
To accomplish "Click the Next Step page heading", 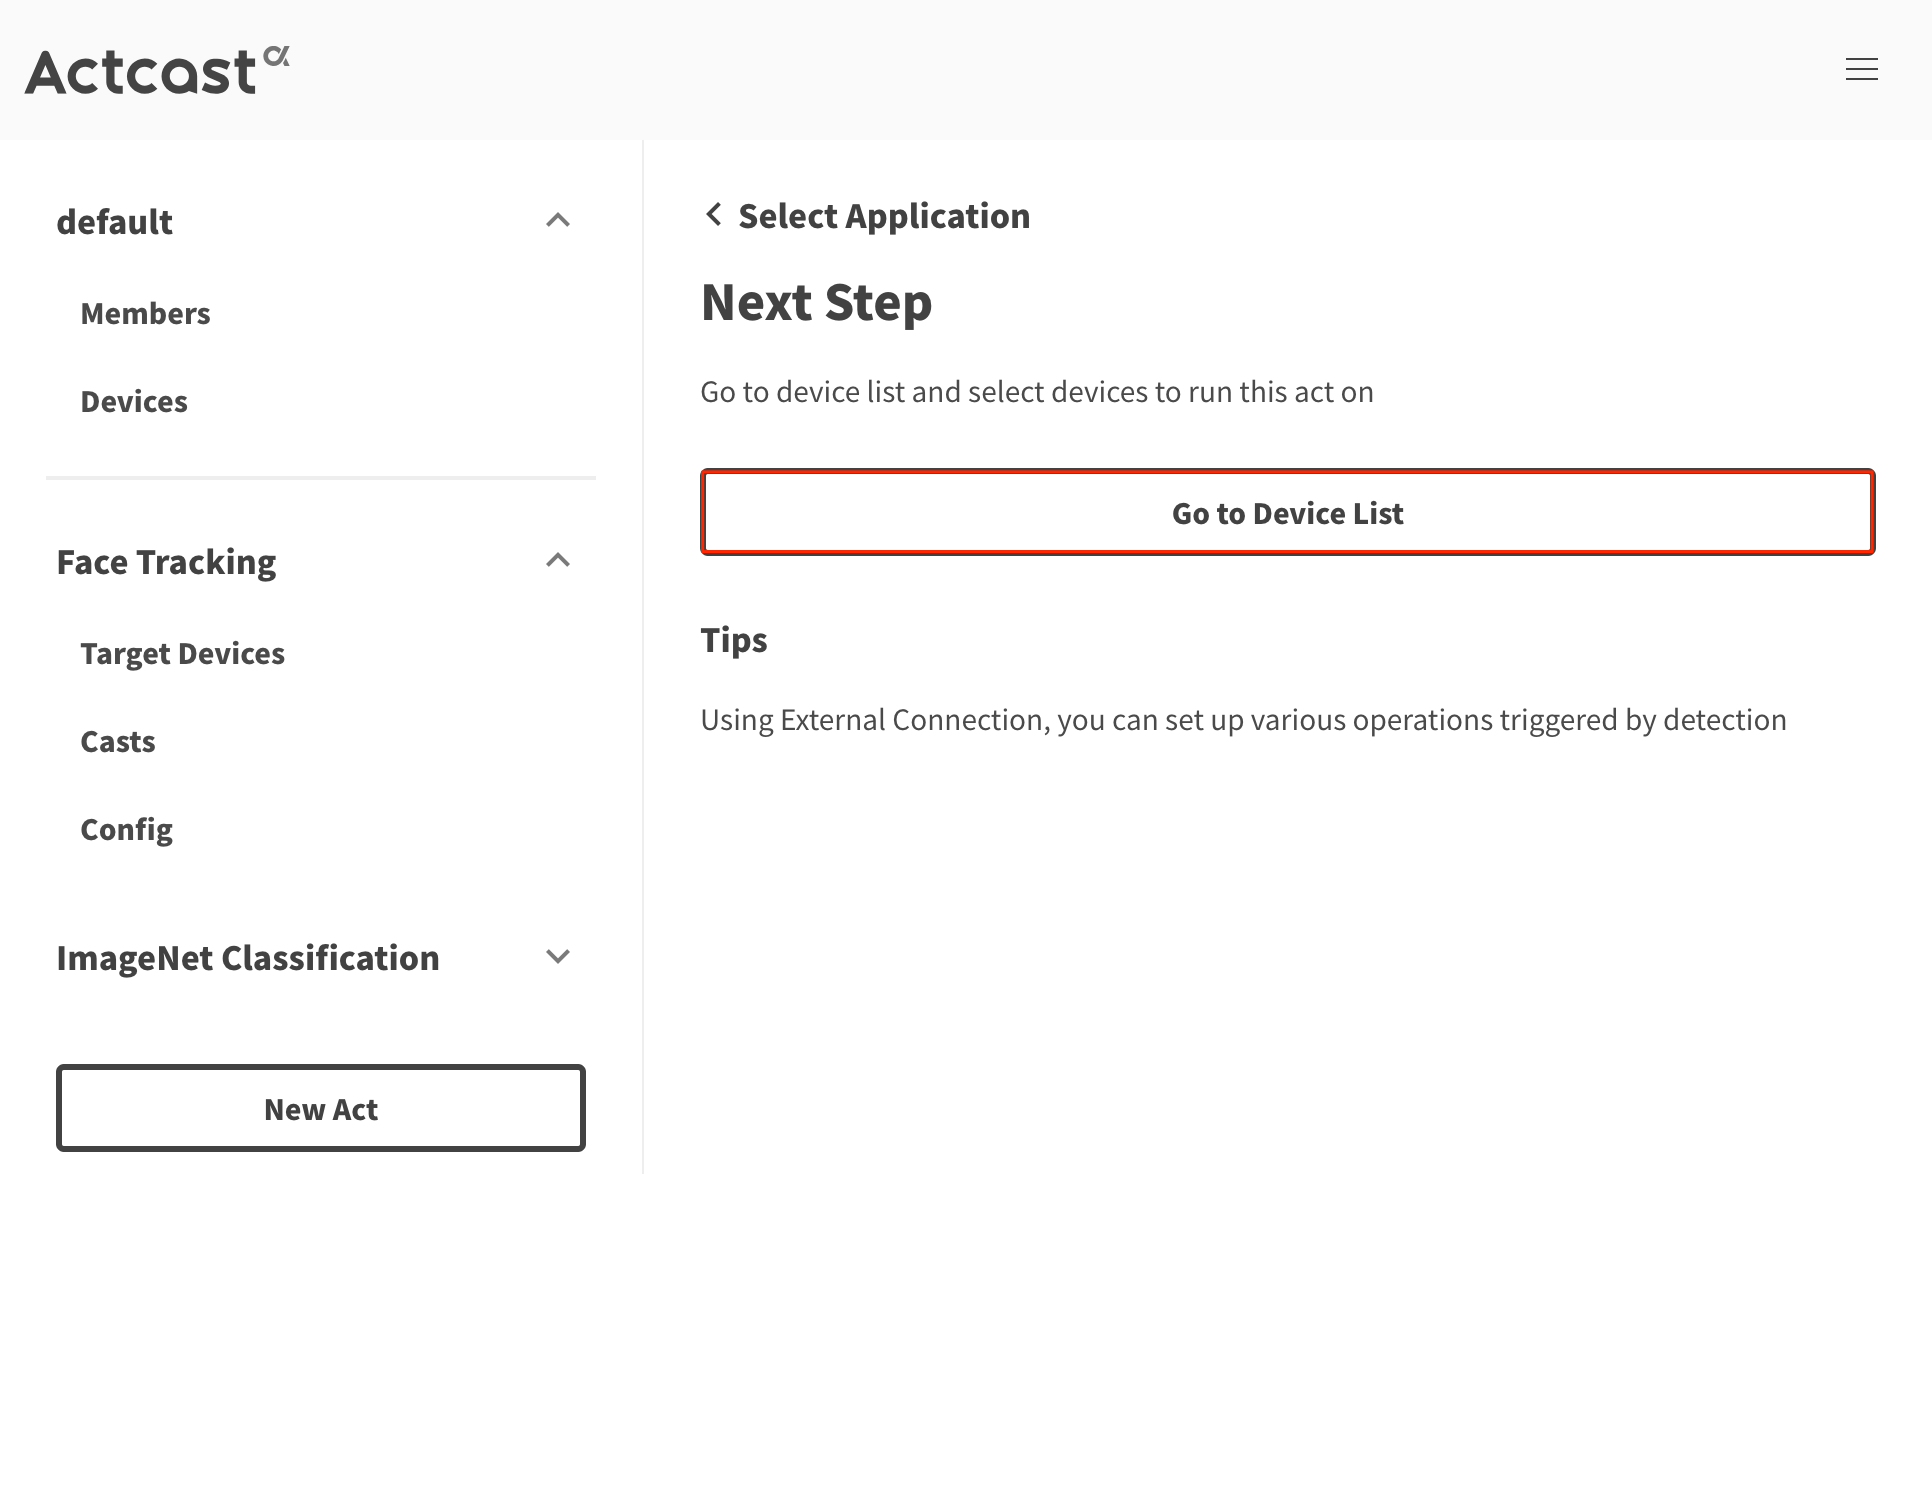I will pyautogui.click(x=816, y=302).
